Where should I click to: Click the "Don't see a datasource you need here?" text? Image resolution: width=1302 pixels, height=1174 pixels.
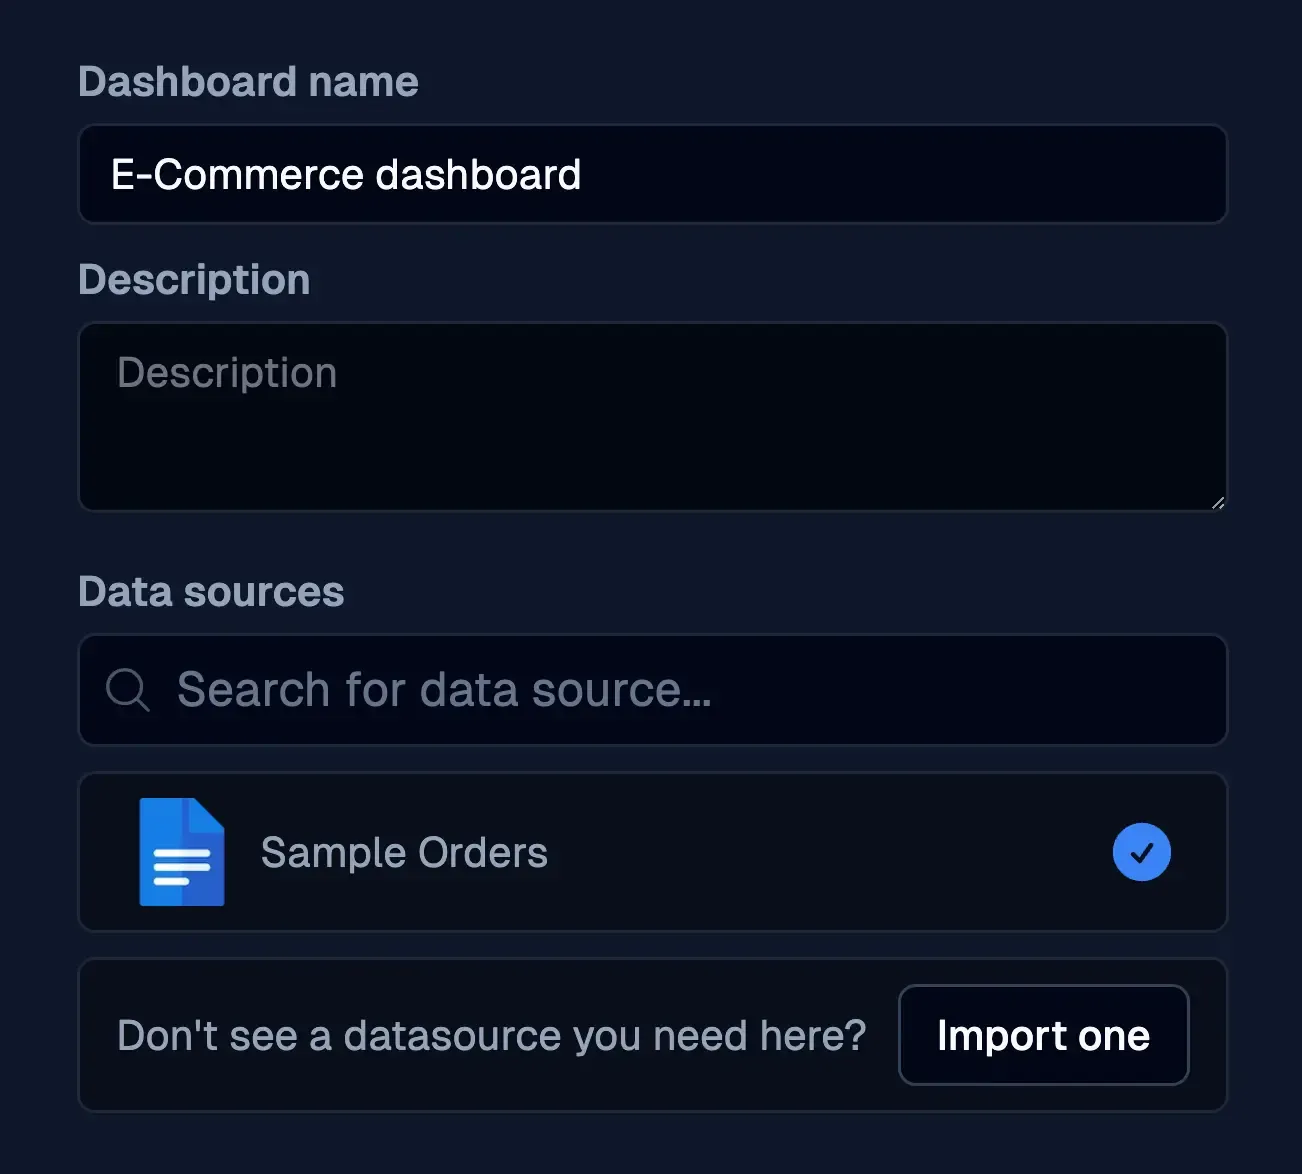(491, 1036)
